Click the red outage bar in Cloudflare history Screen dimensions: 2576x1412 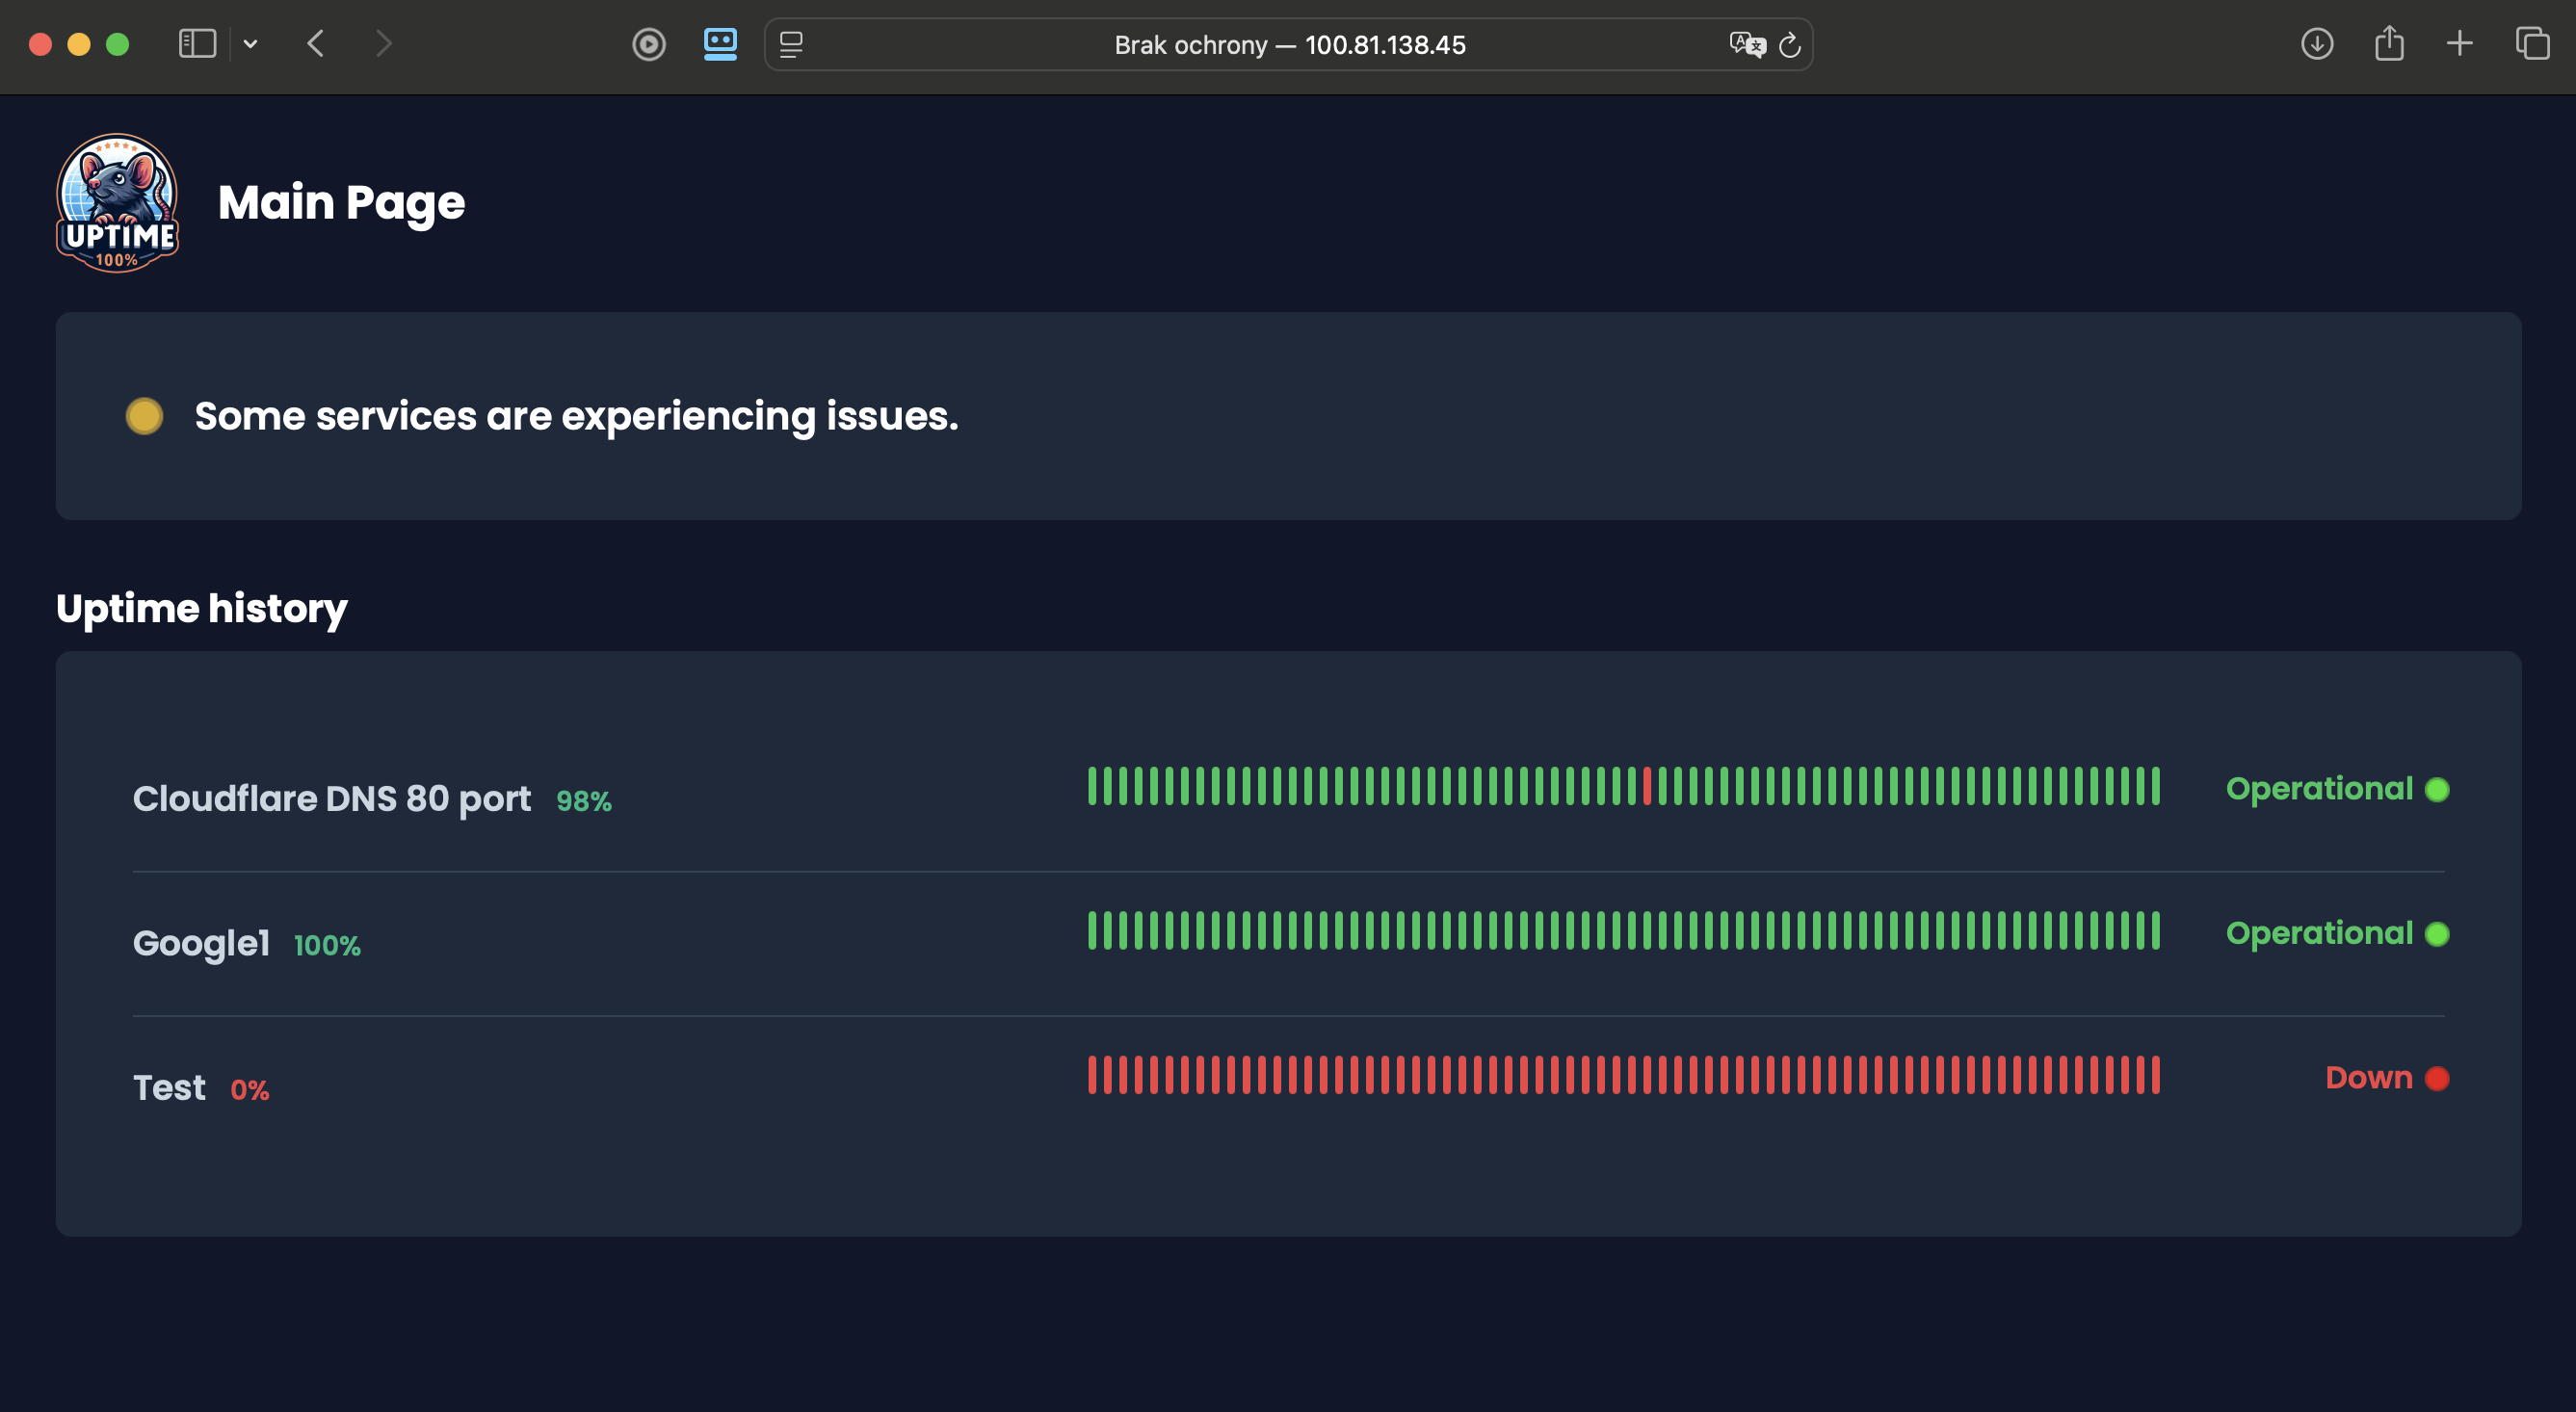[1647, 786]
